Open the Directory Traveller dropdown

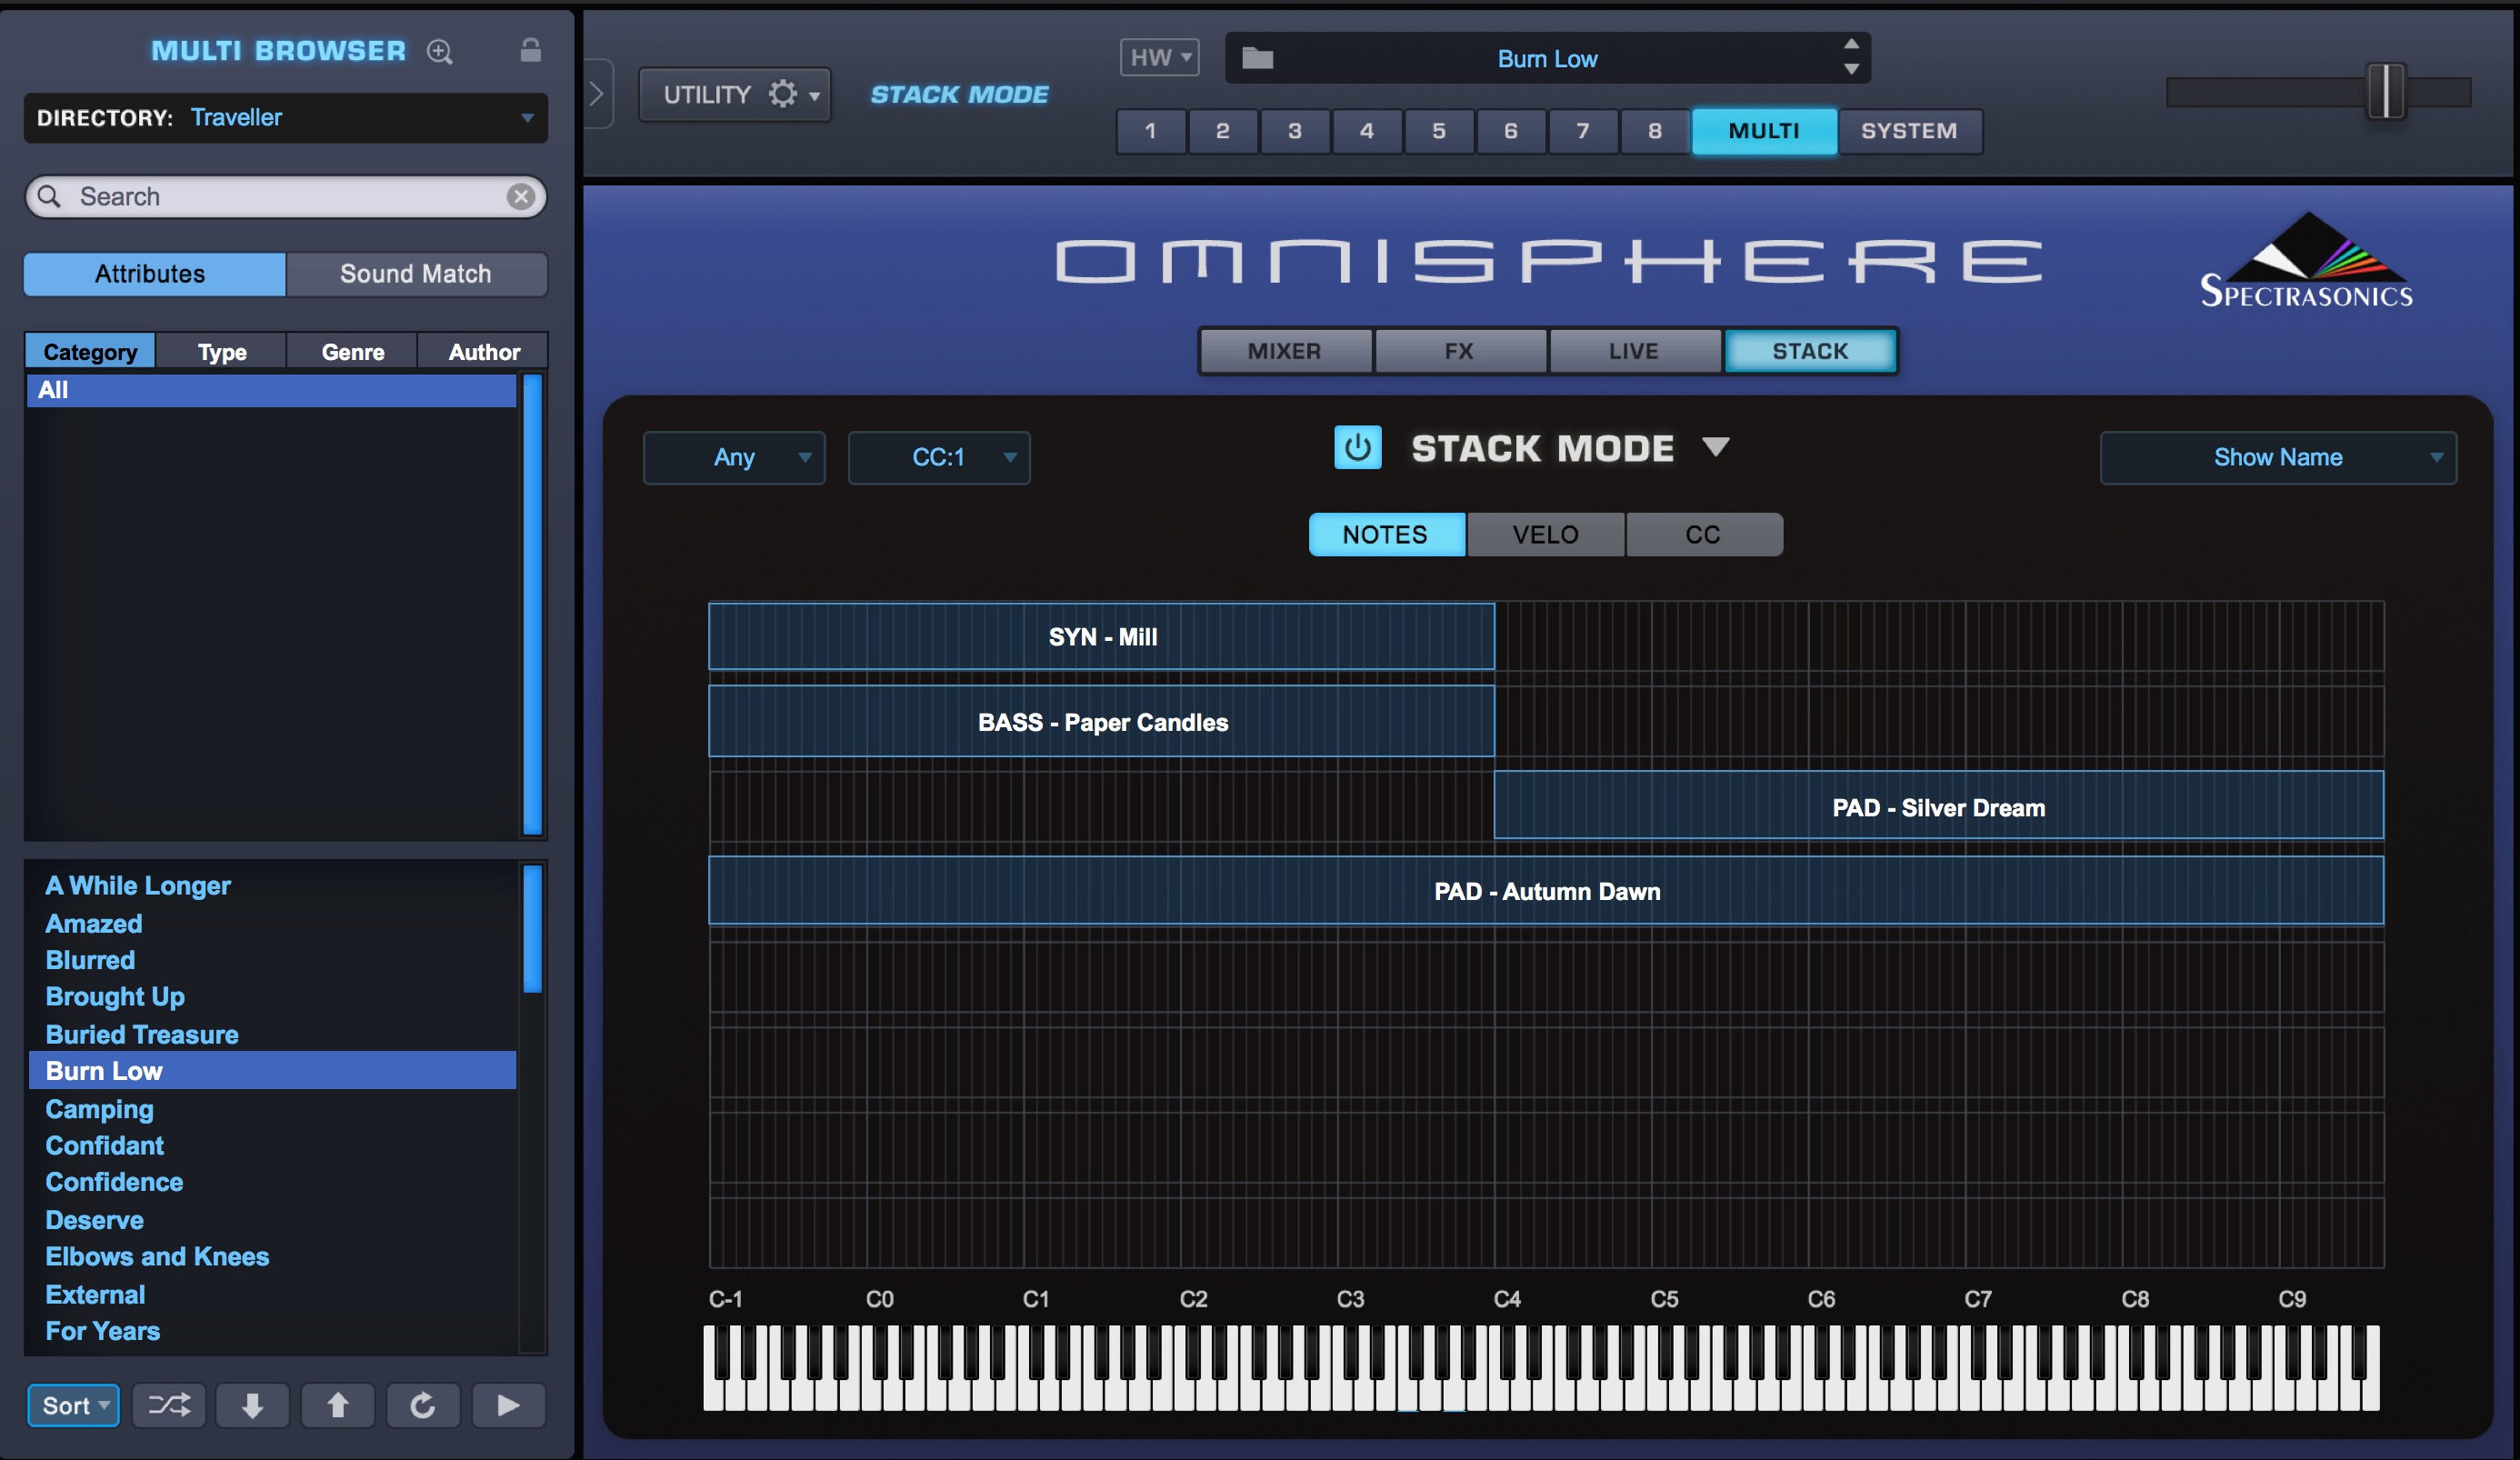click(286, 118)
